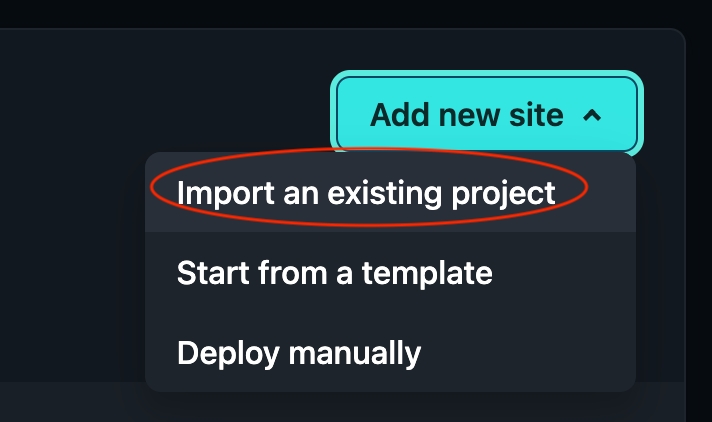Pick the template option from the dropdown
Image resolution: width=712 pixels, height=422 pixels.
click(335, 273)
